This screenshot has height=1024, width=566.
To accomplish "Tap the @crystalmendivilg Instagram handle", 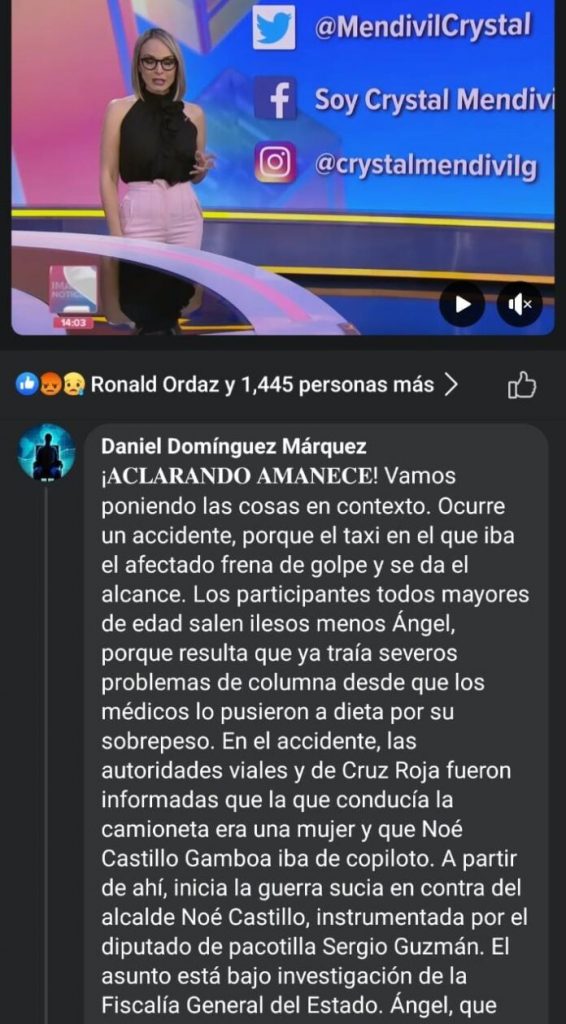I will [x=427, y=165].
